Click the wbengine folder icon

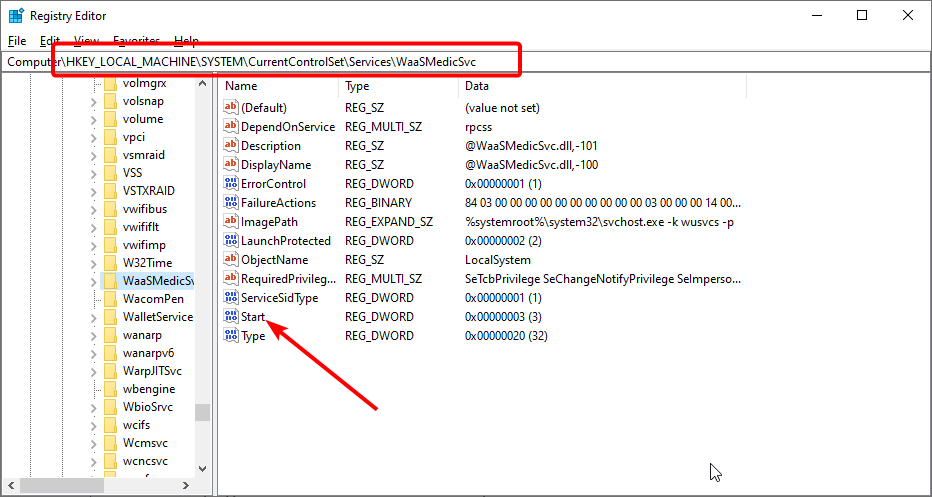click(x=110, y=389)
